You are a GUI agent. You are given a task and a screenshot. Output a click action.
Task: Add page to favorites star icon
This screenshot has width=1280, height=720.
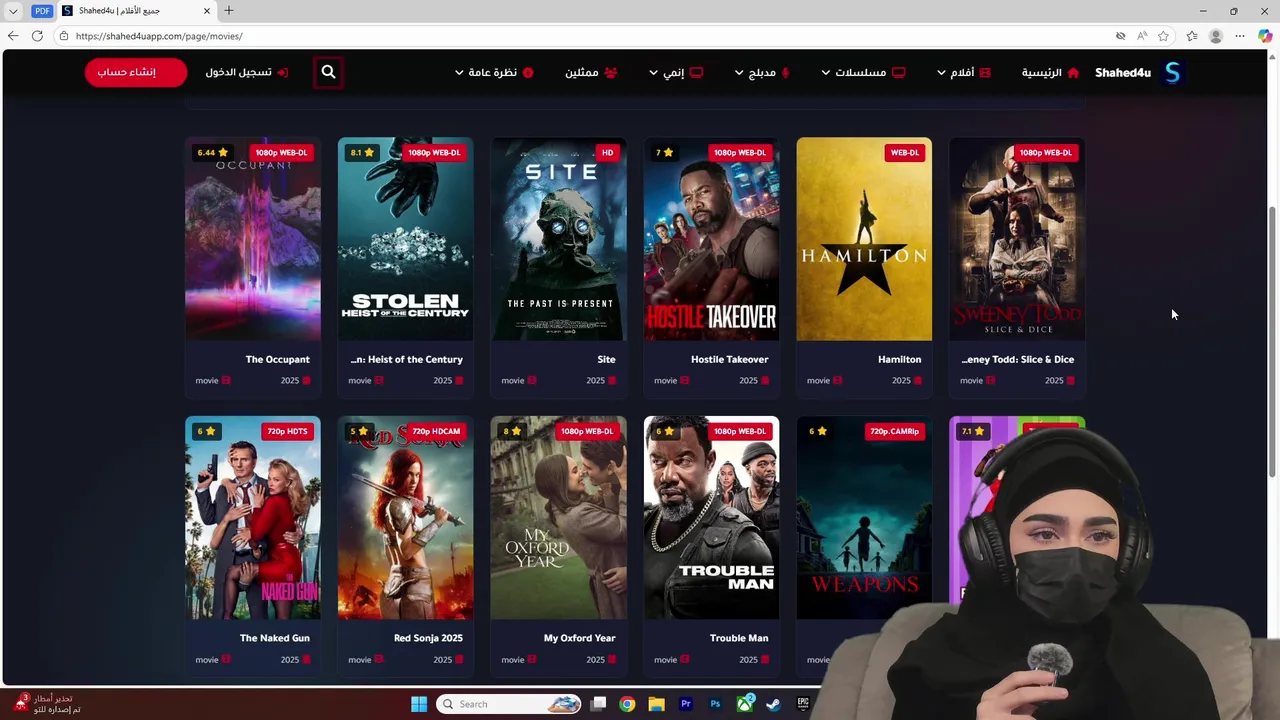pos(1163,36)
